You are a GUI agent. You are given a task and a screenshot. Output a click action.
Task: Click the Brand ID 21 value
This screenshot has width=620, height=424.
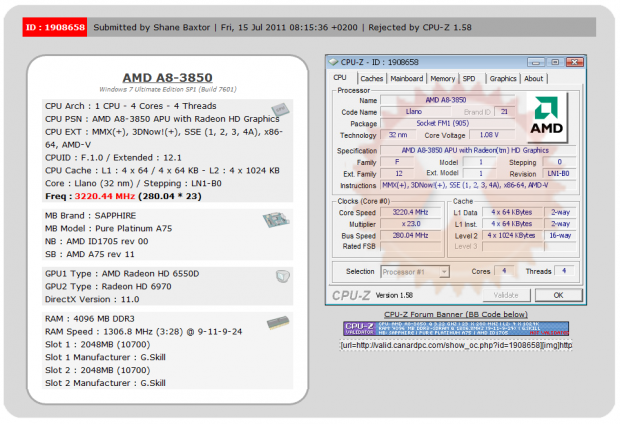pyautogui.click(x=505, y=112)
